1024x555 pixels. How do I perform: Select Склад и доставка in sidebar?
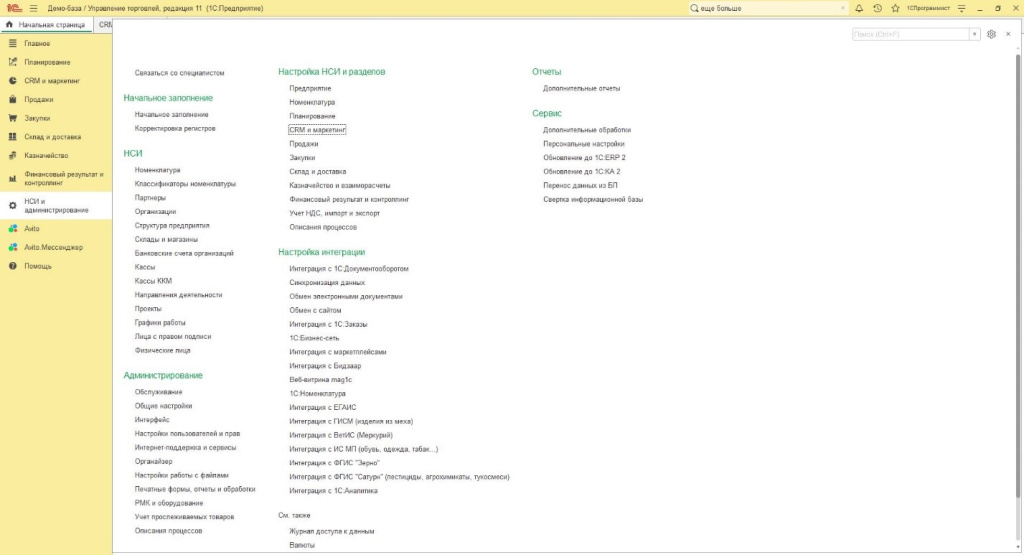(52, 136)
